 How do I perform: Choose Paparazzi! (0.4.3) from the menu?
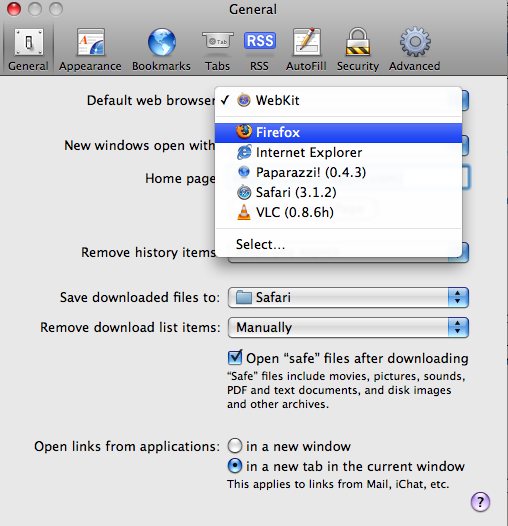click(339, 172)
